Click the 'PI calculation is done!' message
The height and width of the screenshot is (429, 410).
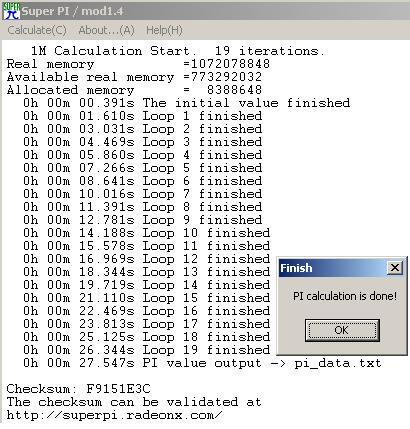pos(345,296)
